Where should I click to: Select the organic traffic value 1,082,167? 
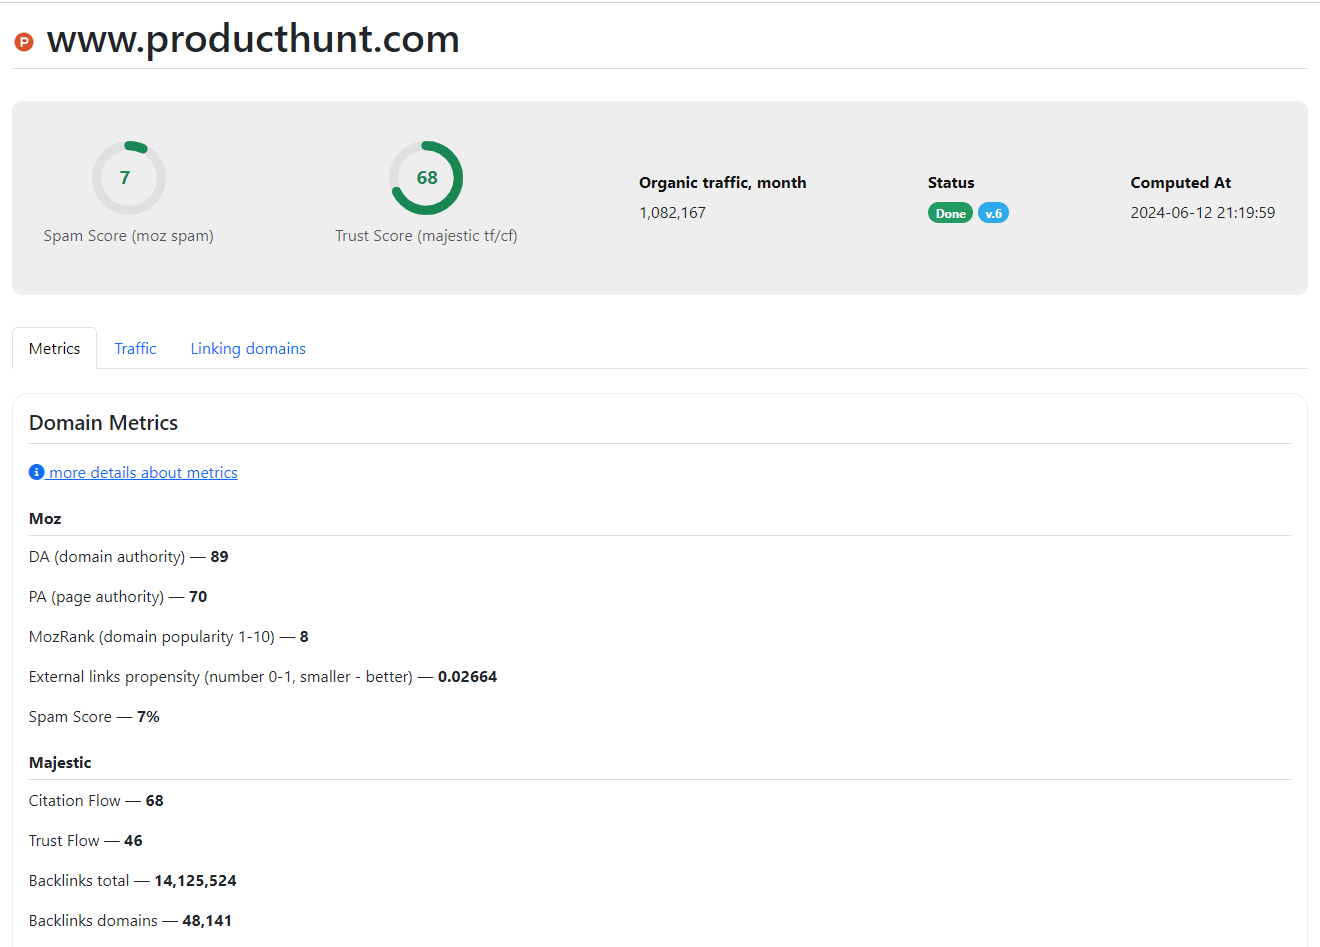tap(672, 213)
